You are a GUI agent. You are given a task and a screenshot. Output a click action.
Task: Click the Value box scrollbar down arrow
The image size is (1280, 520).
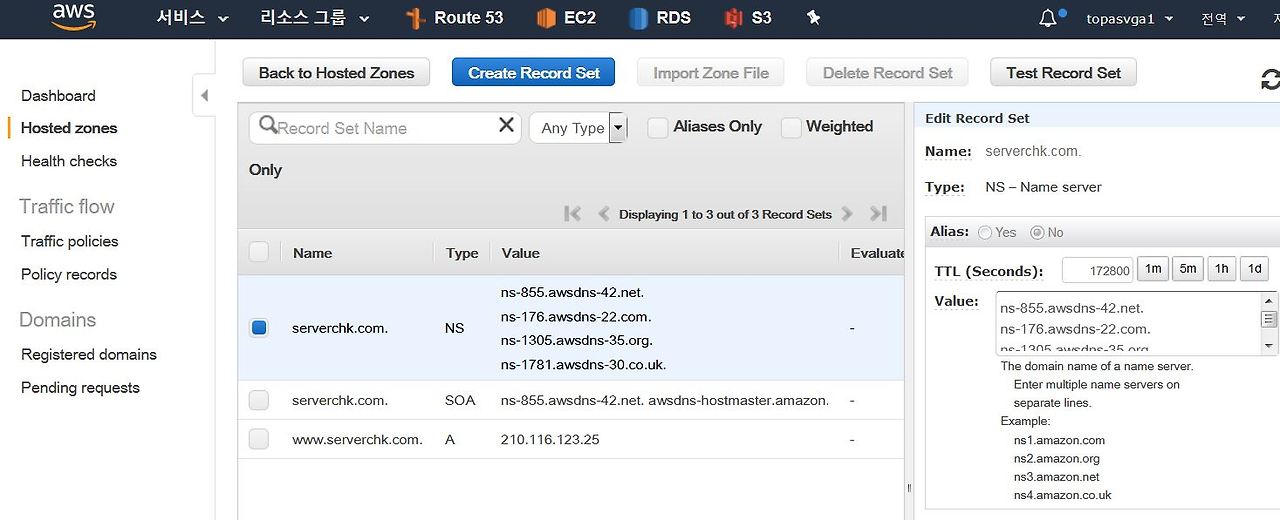pos(1269,345)
